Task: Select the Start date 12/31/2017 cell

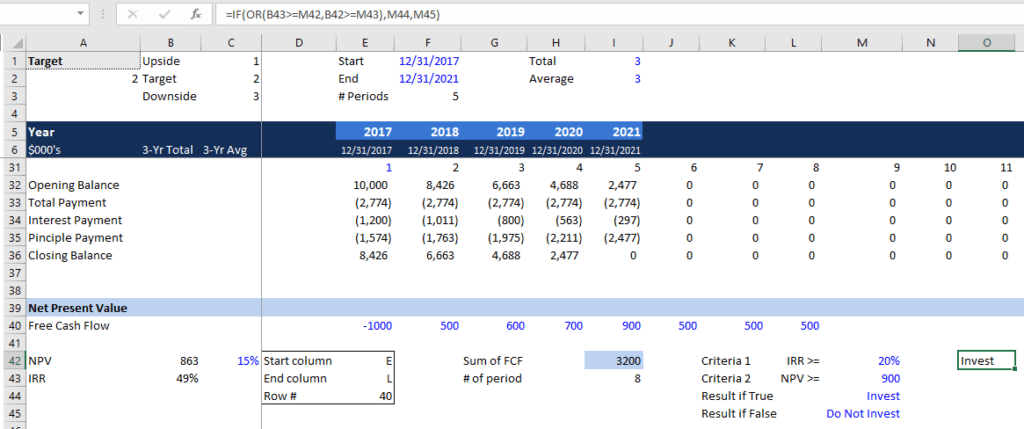Action: [426, 61]
